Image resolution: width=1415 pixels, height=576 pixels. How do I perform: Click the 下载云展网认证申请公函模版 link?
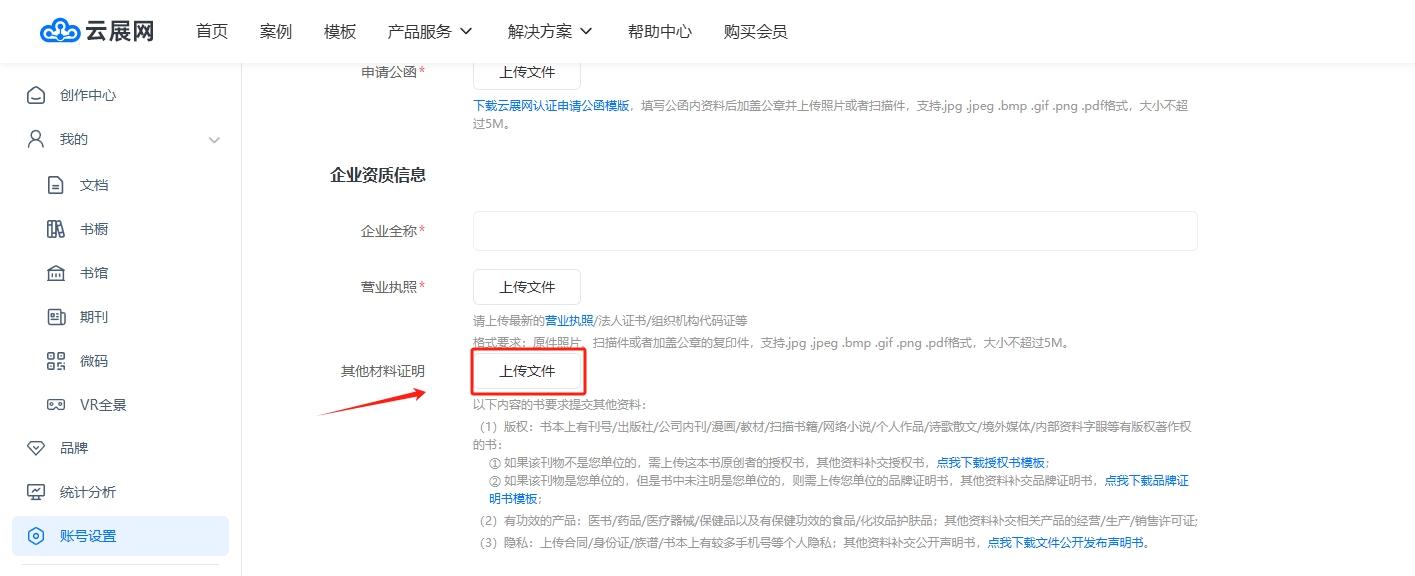pyautogui.click(x=551, y=105)
